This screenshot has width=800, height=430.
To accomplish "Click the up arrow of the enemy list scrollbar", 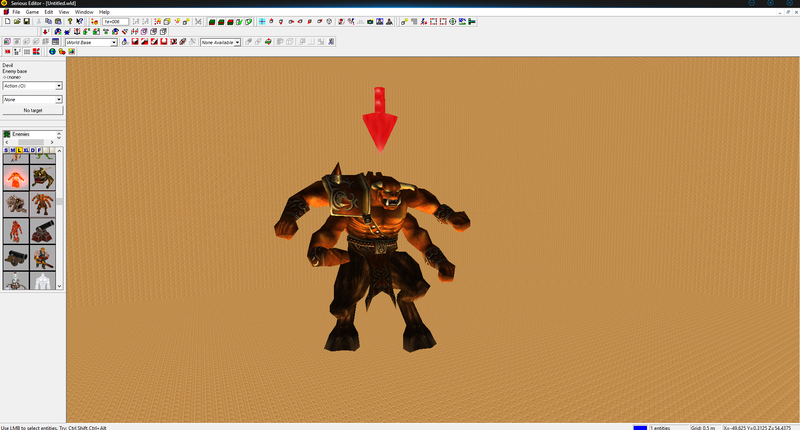I will point(60,150).
